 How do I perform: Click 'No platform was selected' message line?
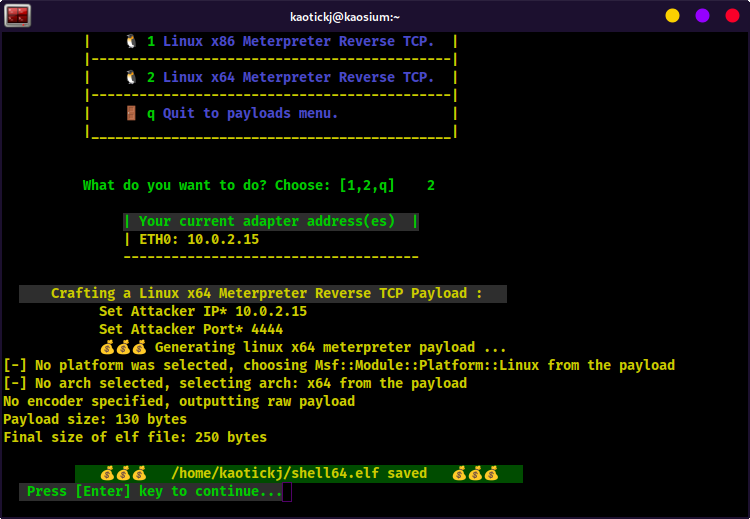click(x=339, y=365)
